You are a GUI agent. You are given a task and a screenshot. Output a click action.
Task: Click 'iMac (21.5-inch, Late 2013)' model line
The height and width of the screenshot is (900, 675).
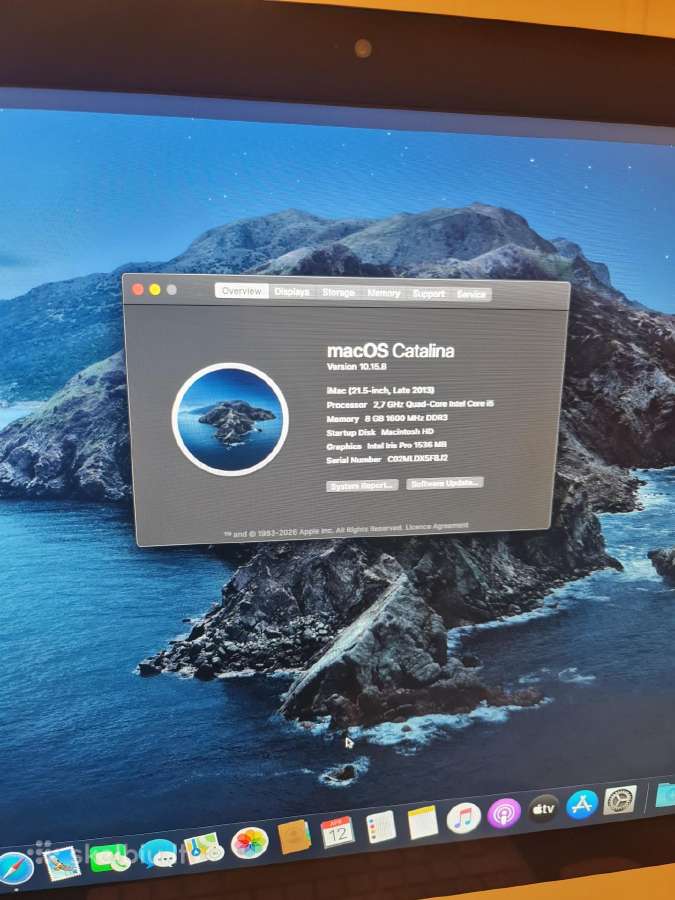pos(381,390)
